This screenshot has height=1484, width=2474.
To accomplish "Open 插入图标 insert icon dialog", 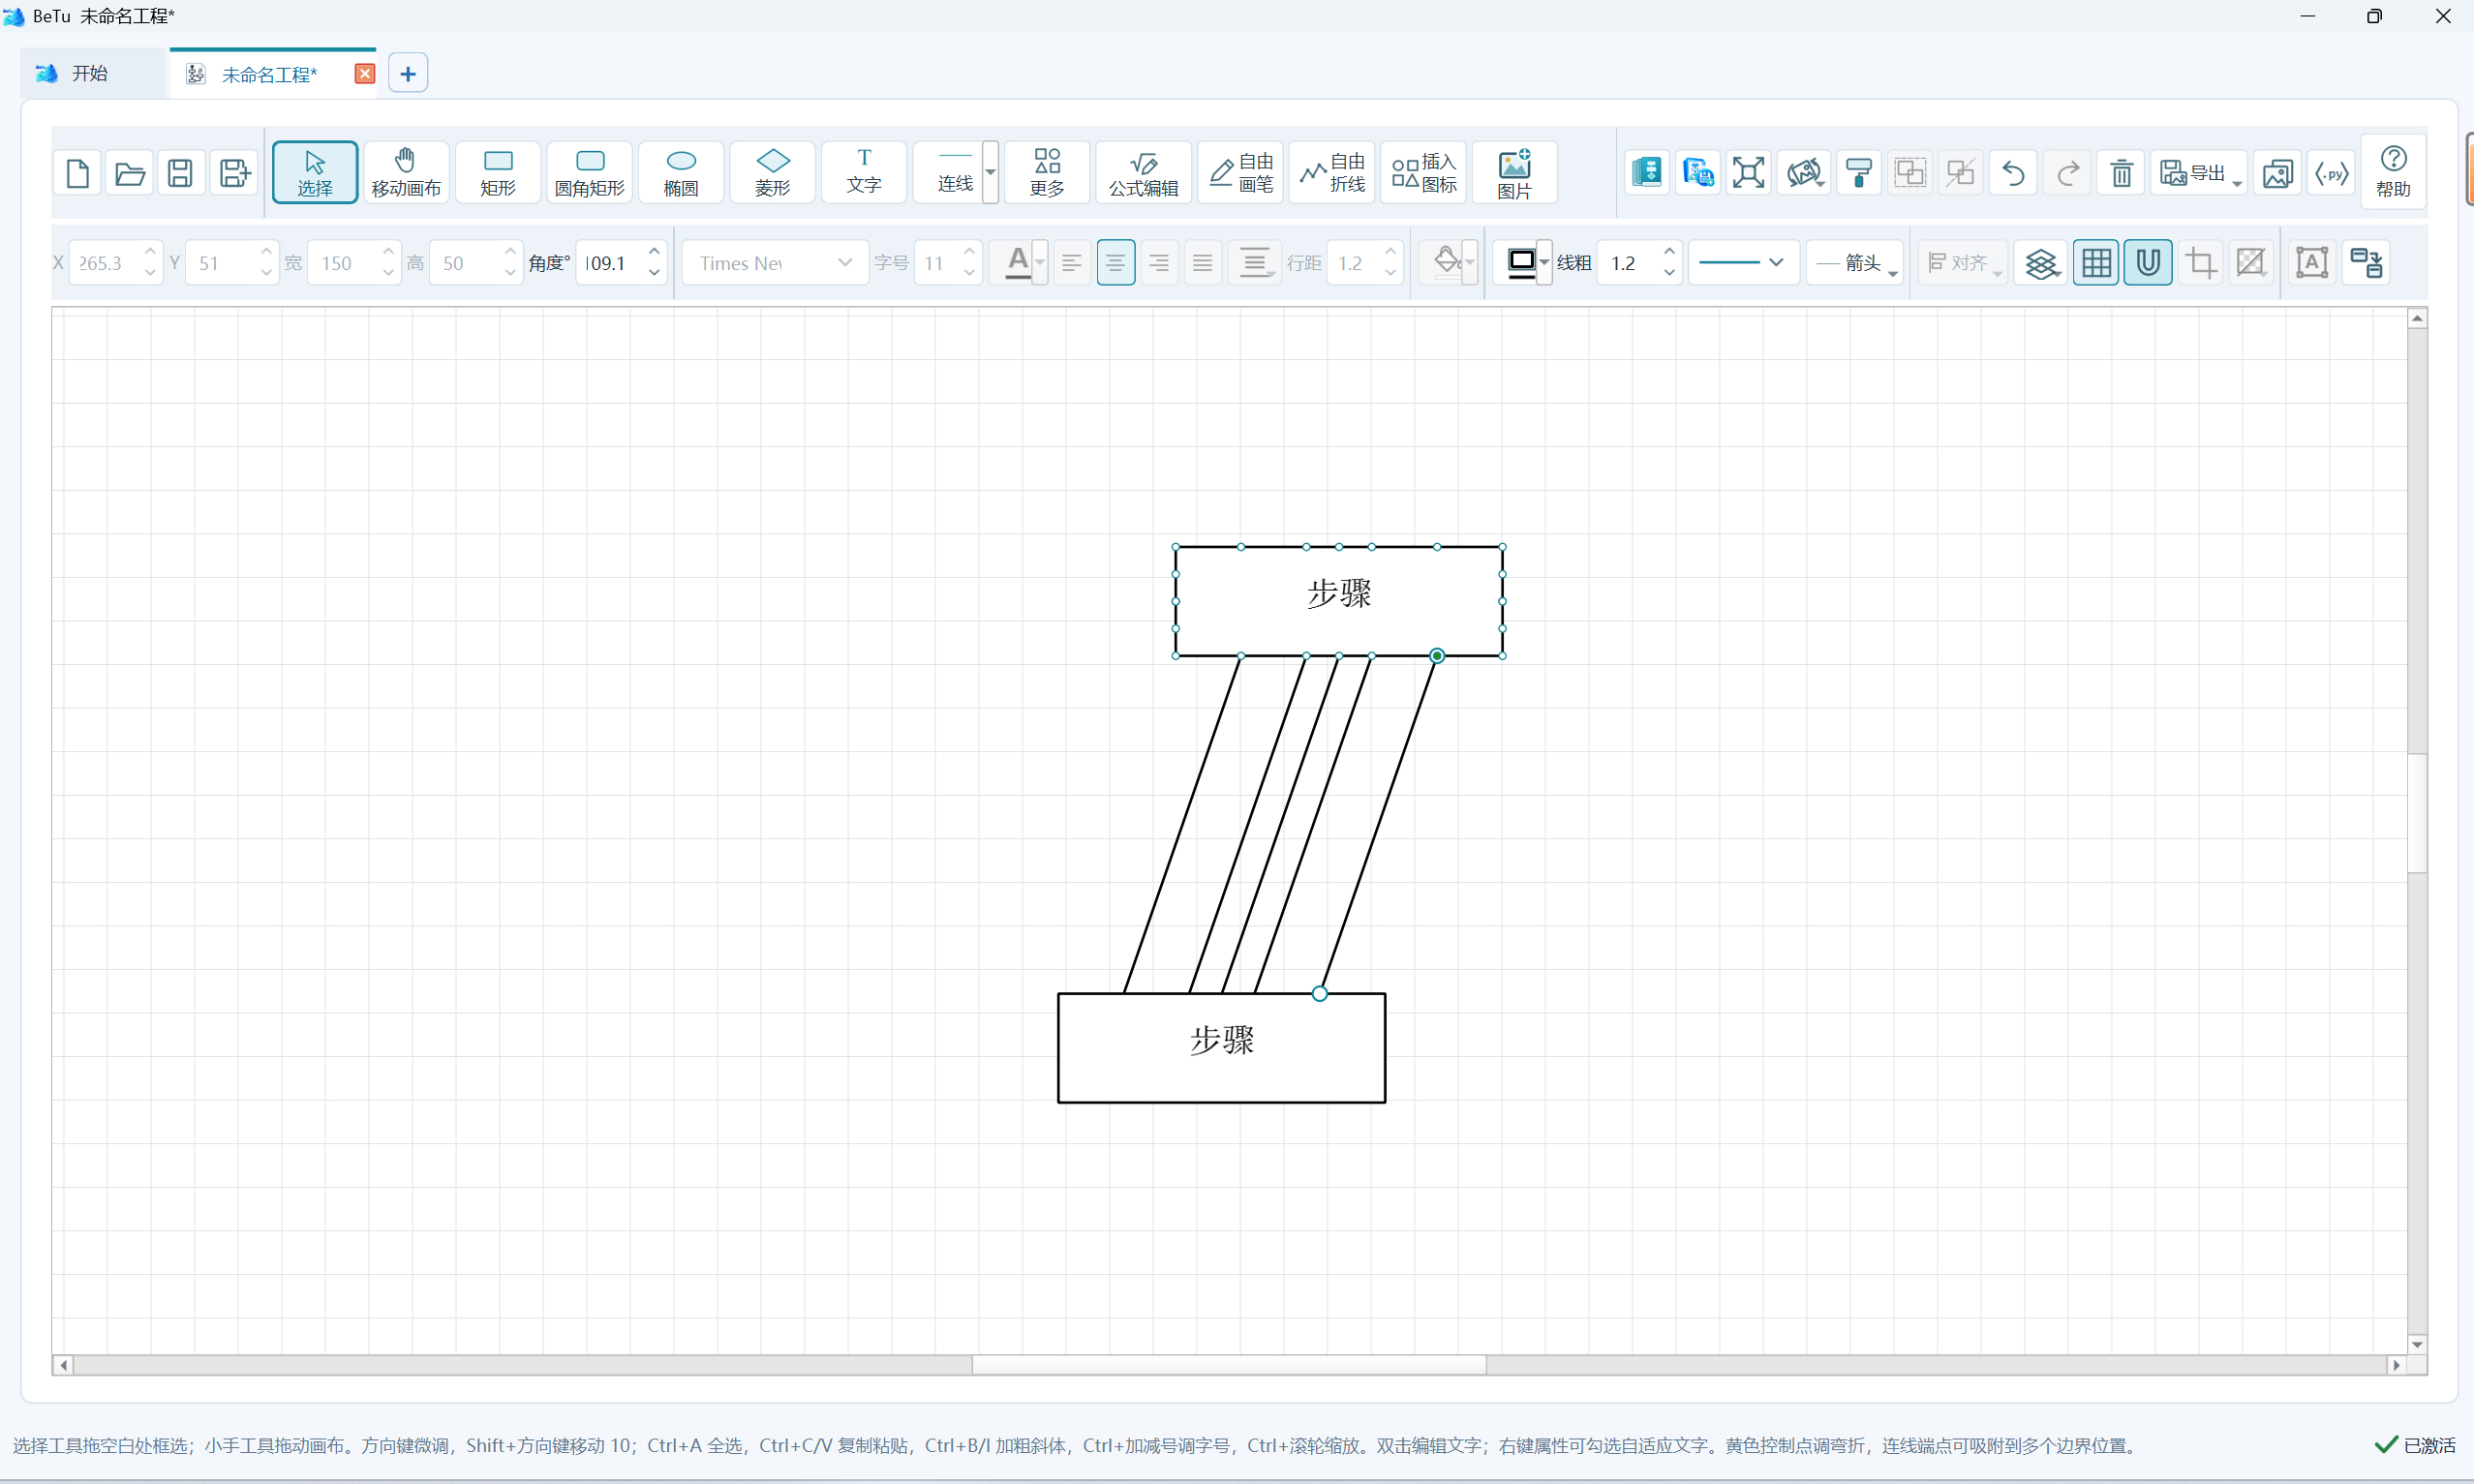I will [x=1424, y=173].
